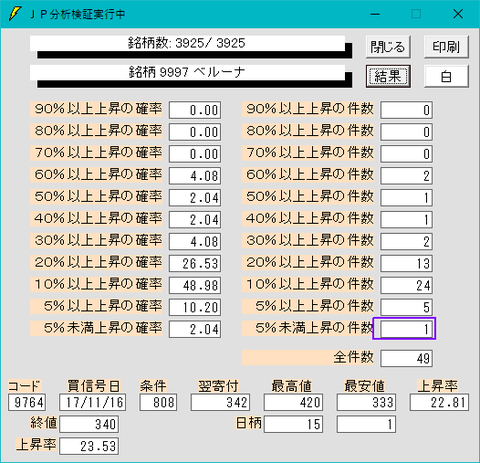Click the 20%以上上昇の件数 label
Image resolution: width=480 pixels, height=463 pixels.
click(x=308, y=263)
